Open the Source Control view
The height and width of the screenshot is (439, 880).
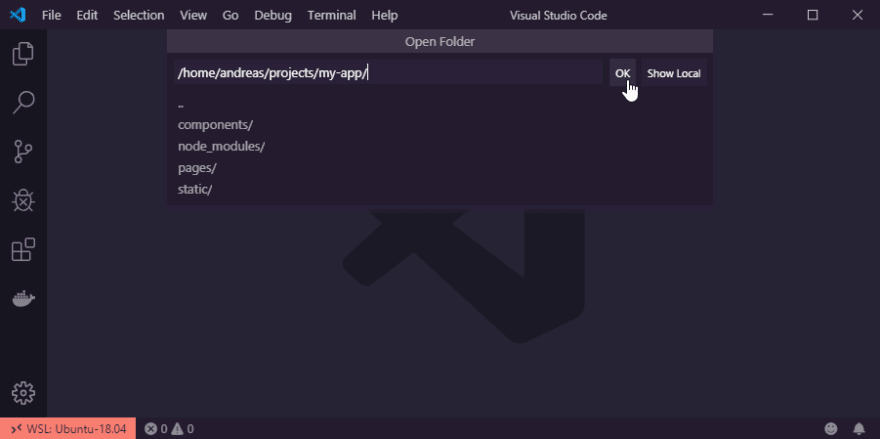tap(23, 152)
